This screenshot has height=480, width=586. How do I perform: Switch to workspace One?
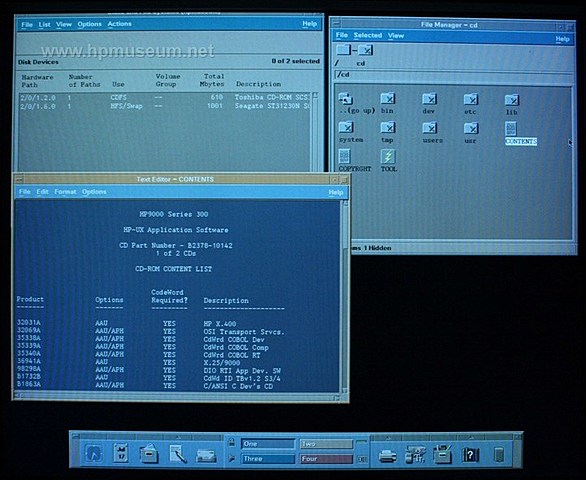[268, 444]
